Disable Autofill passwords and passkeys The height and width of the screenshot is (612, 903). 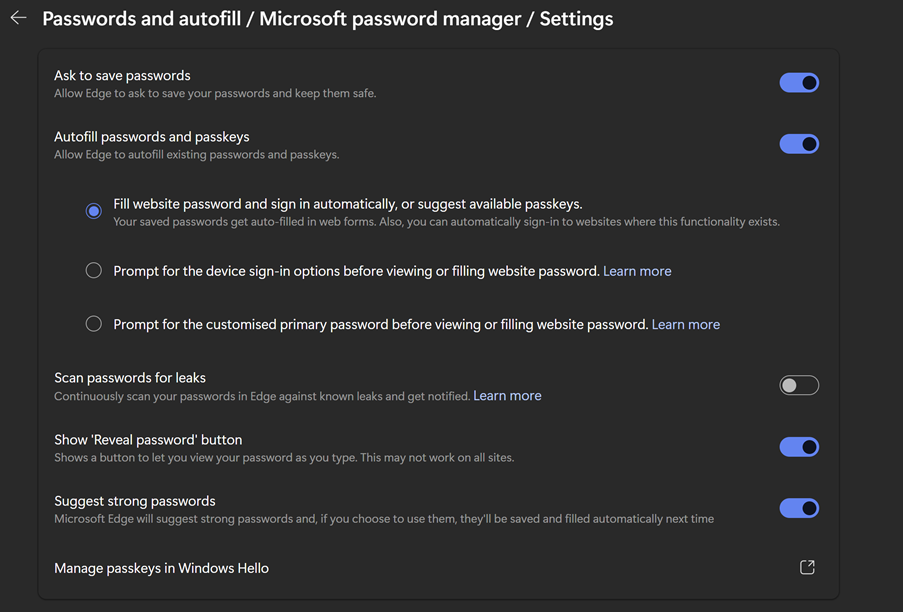click(x=798, y=143)
